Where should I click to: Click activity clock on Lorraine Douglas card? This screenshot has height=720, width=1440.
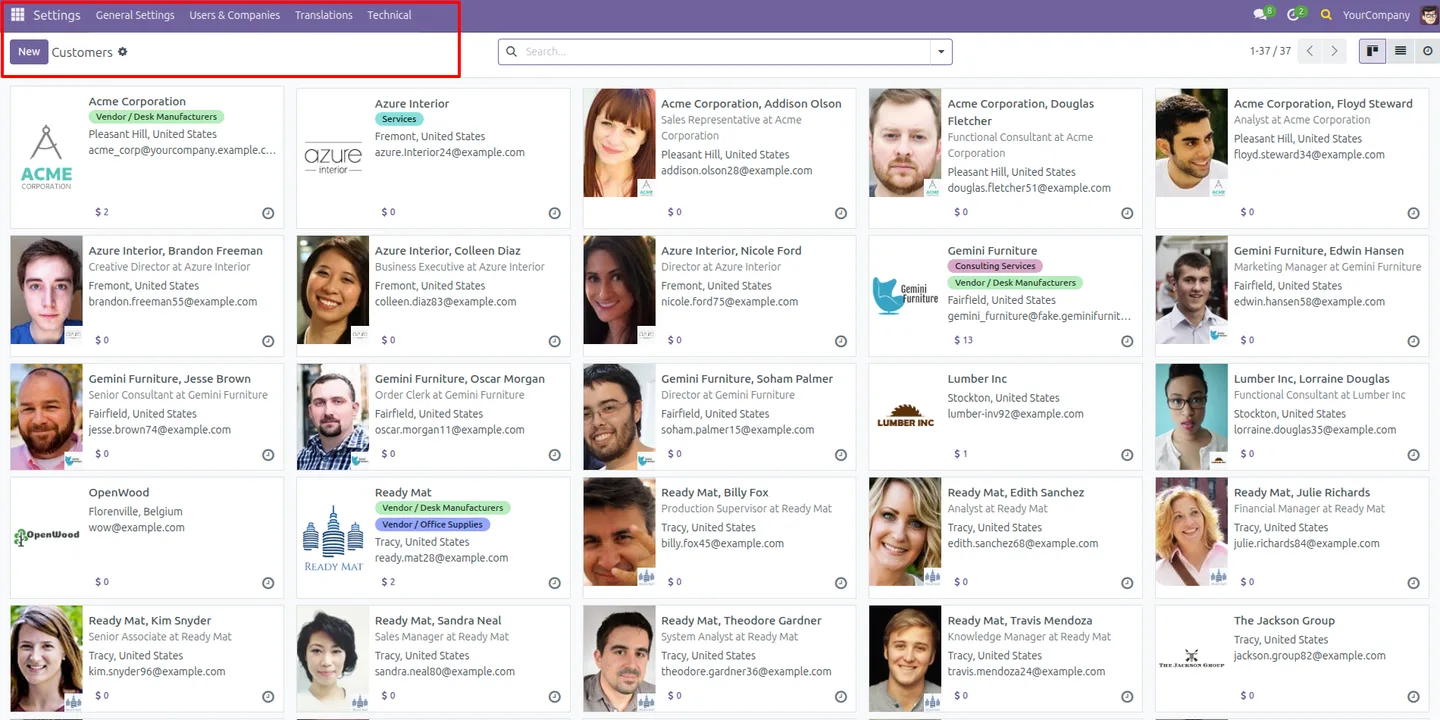1413,455
